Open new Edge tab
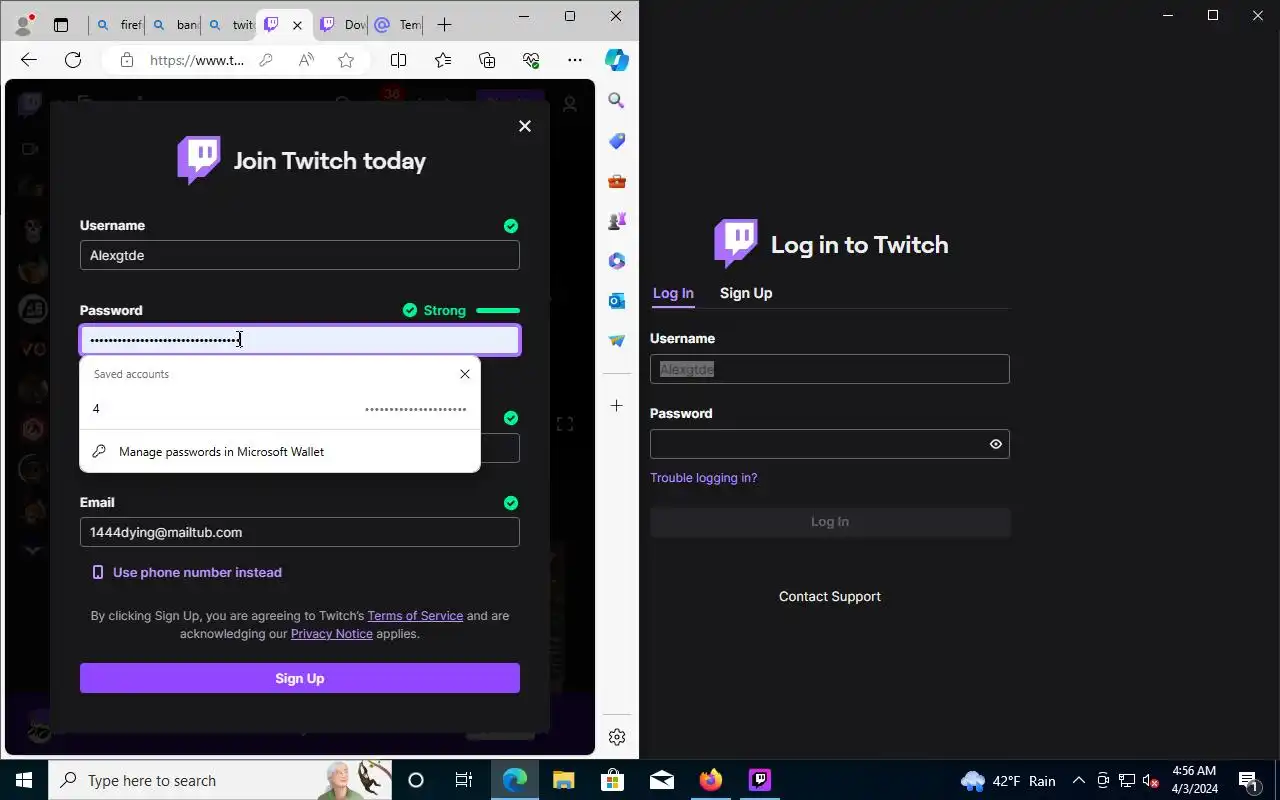 [445, 25]
